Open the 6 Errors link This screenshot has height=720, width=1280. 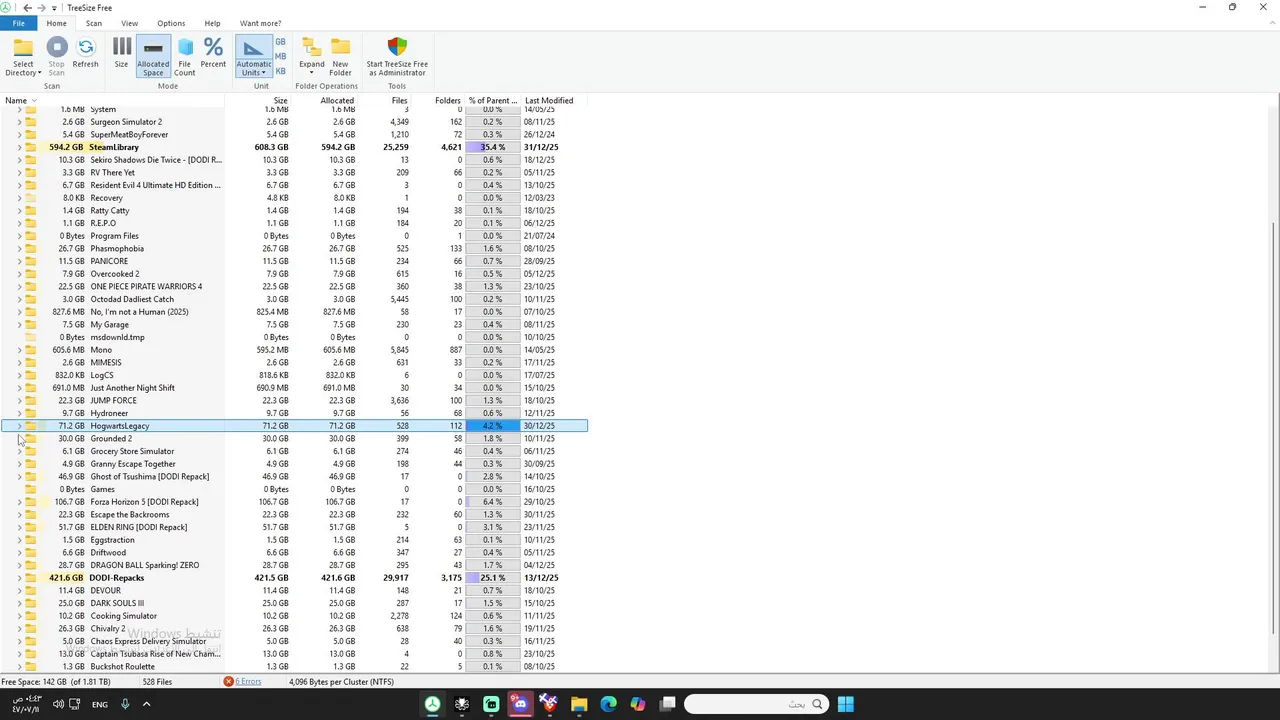click(x=248, y=682)
